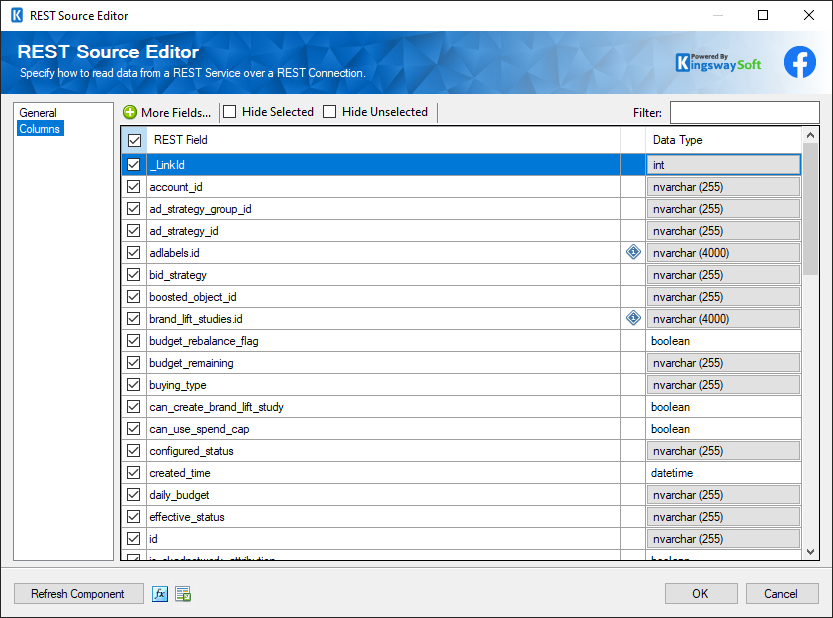Open data type dropdown for boosted_object_id

(723, 297)
